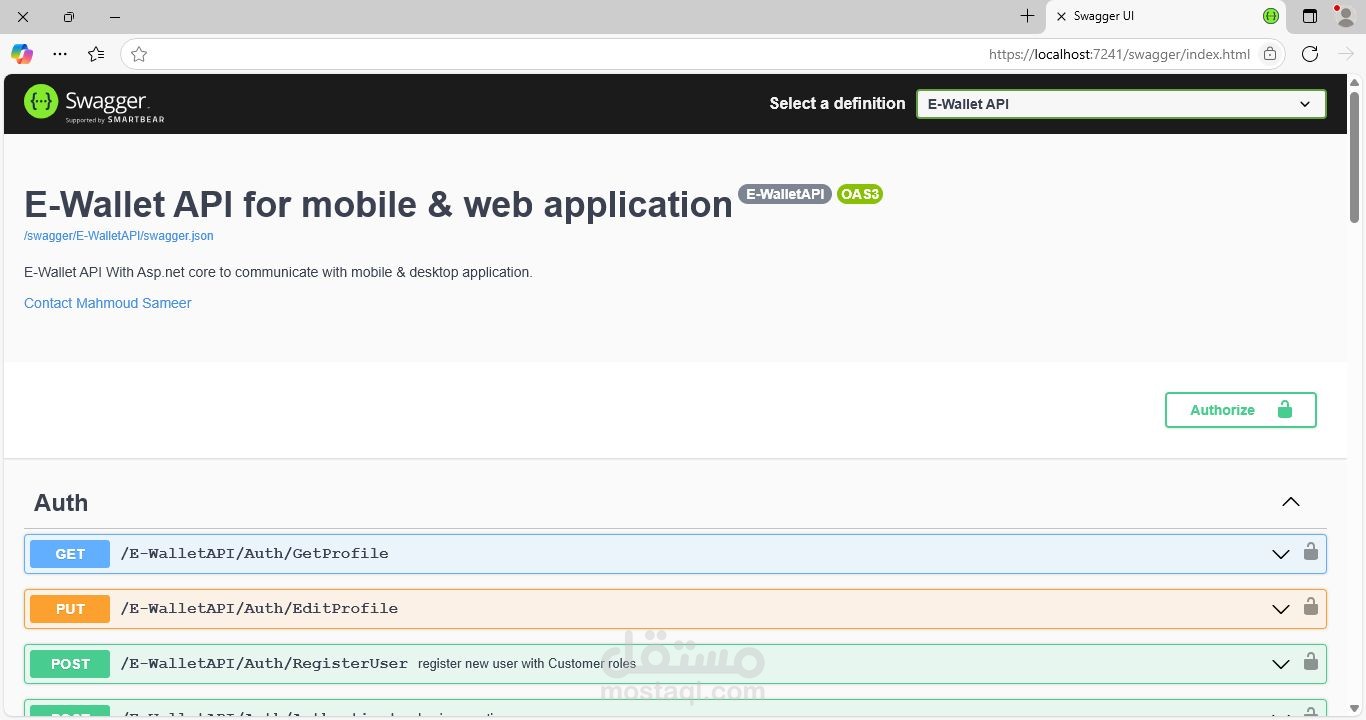Open the E-Wallet API definition dropdown
Screen dimensions: 1366x720
(1305, 103)
